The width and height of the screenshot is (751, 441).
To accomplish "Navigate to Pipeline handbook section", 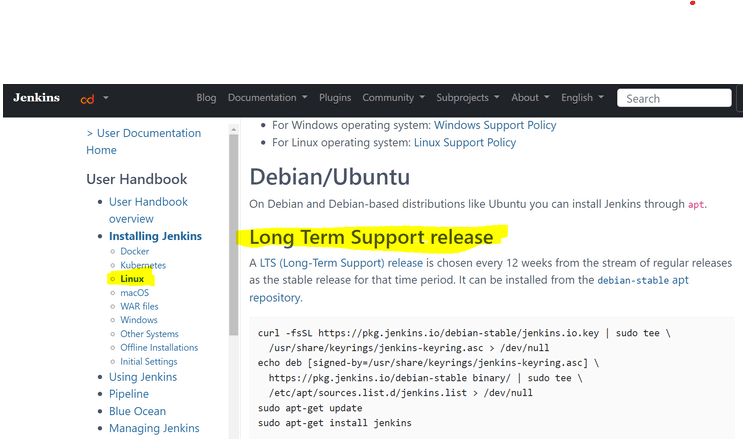I will (x=129, y=394).
